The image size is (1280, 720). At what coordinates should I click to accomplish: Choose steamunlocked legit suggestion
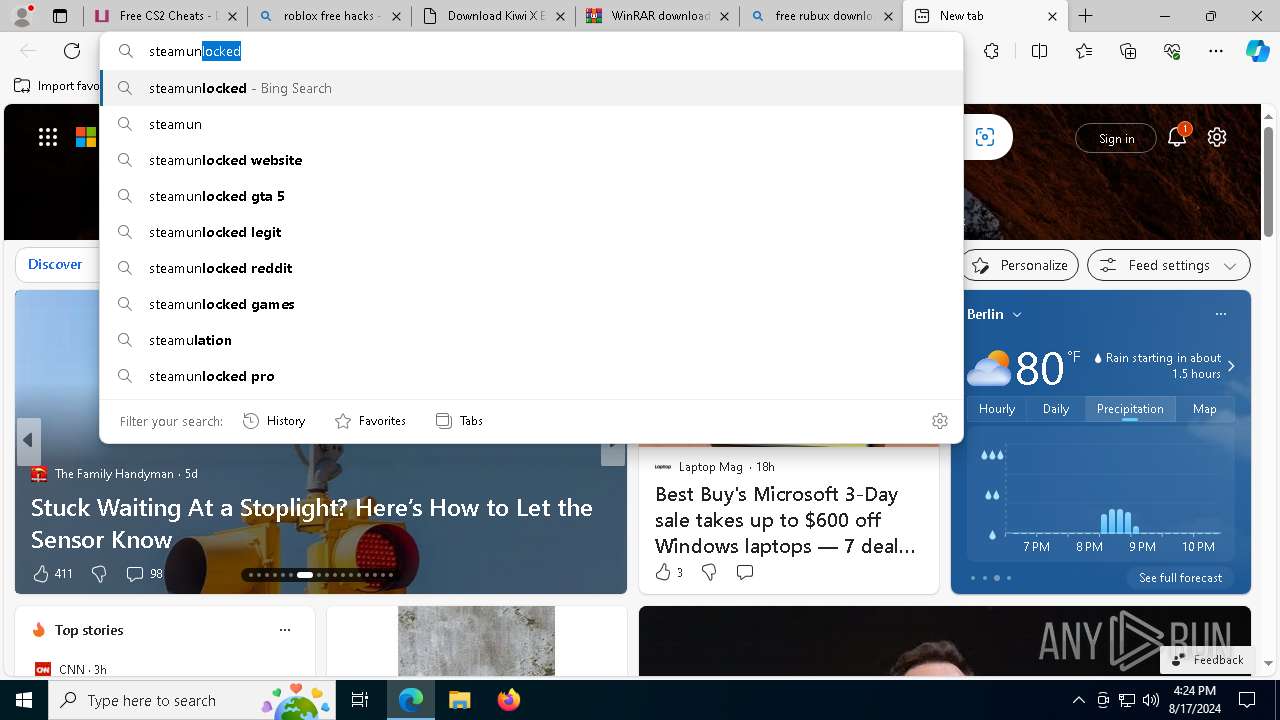(x=532, y=232)
